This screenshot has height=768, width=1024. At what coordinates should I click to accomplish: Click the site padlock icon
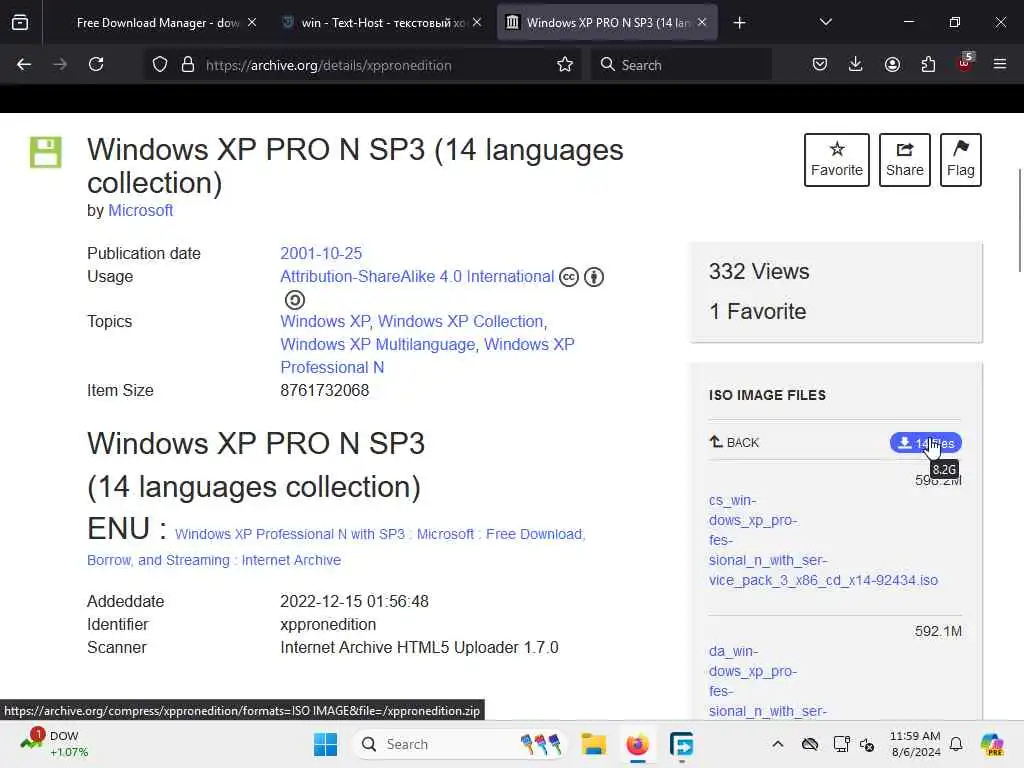(x=188, y=65)
